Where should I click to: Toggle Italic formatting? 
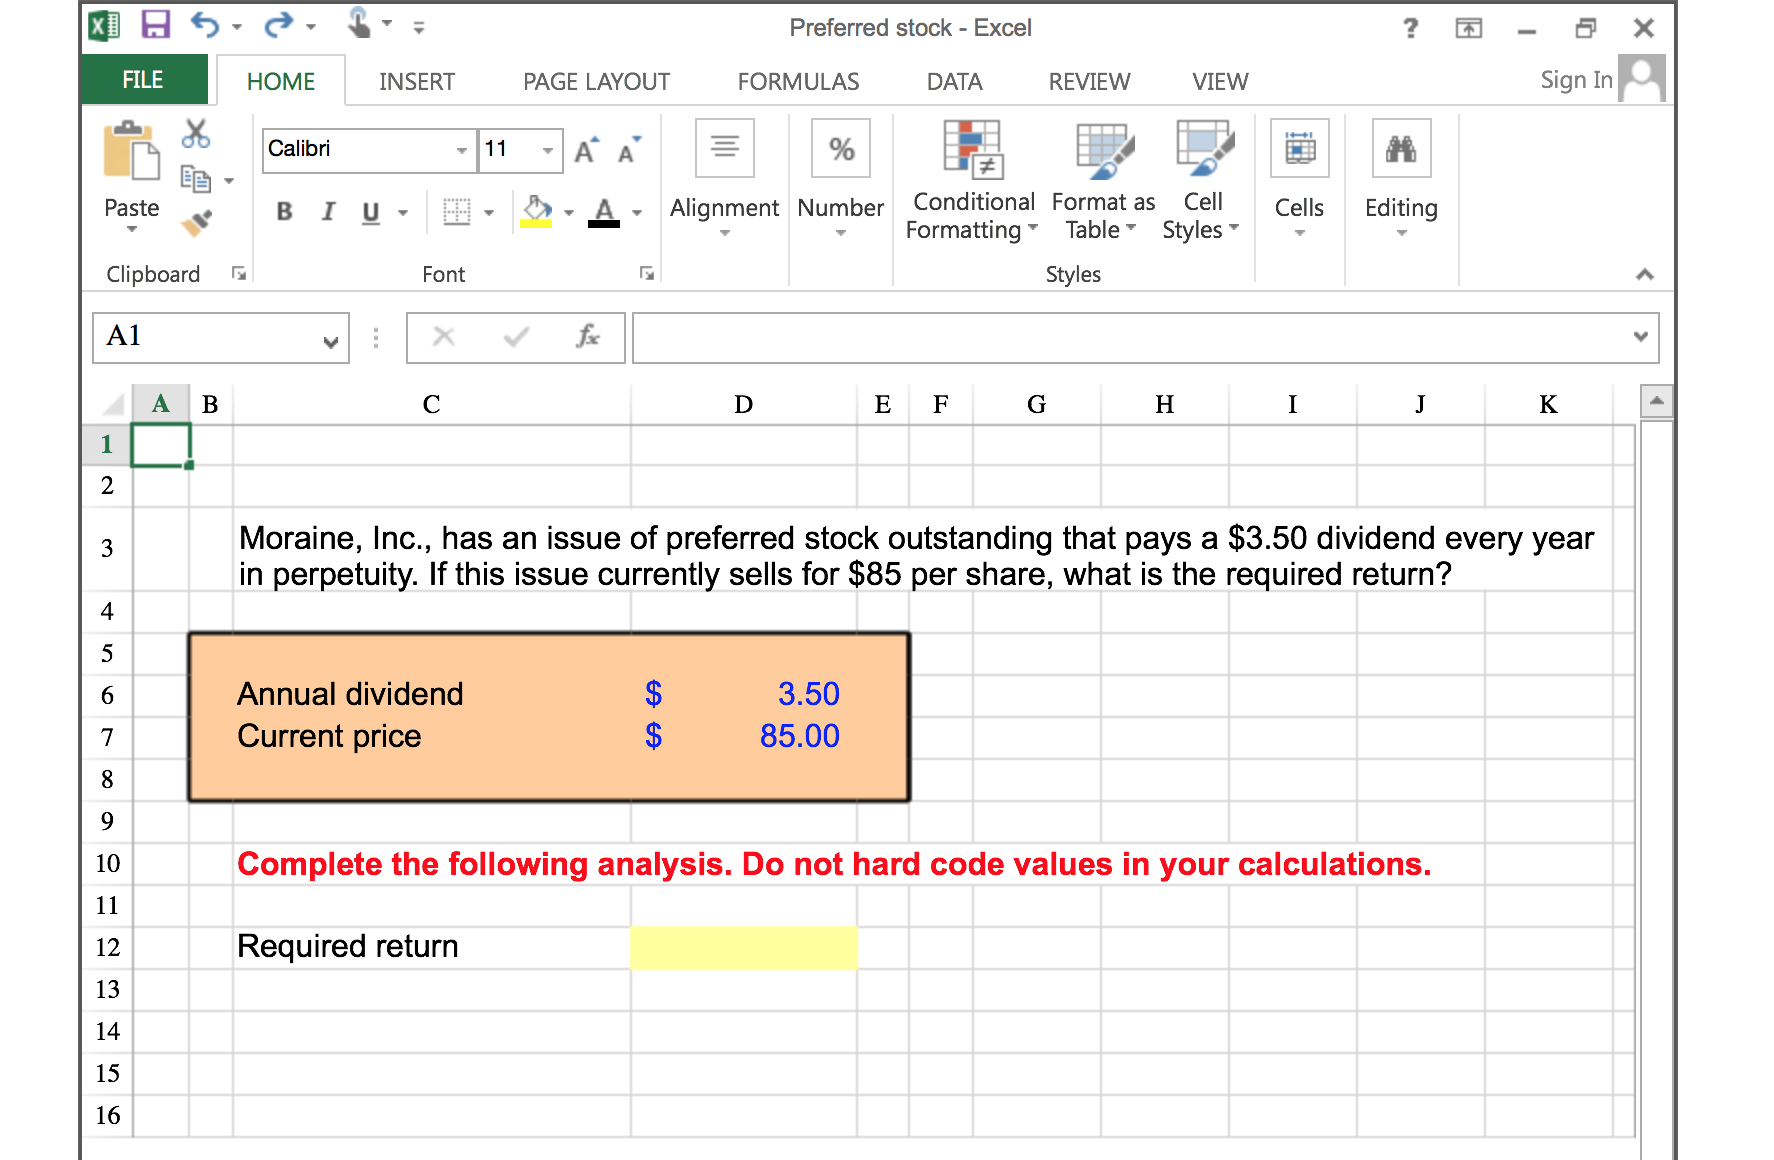pos(327,211)
